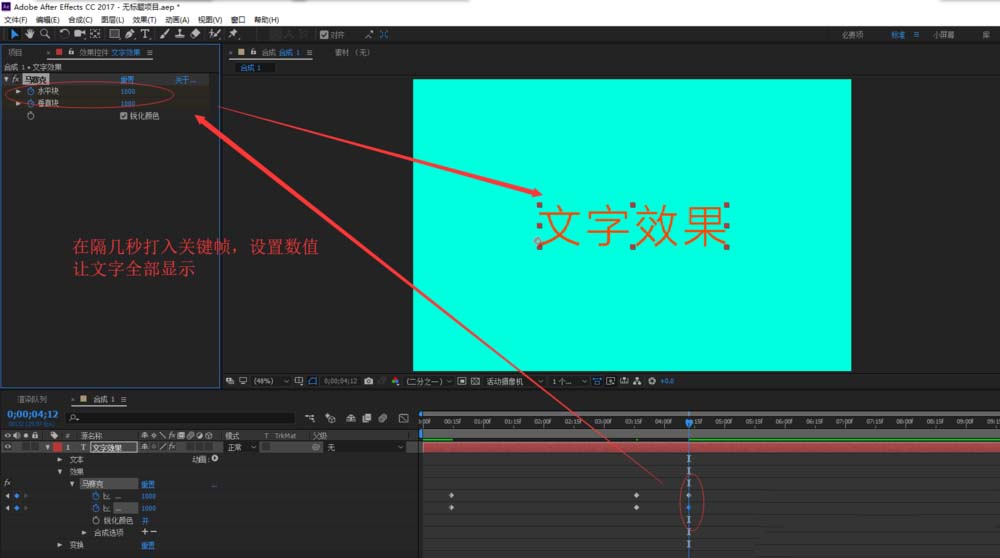Select the Hand tool
Screen dimensions: 1000x558
point(29,34)
